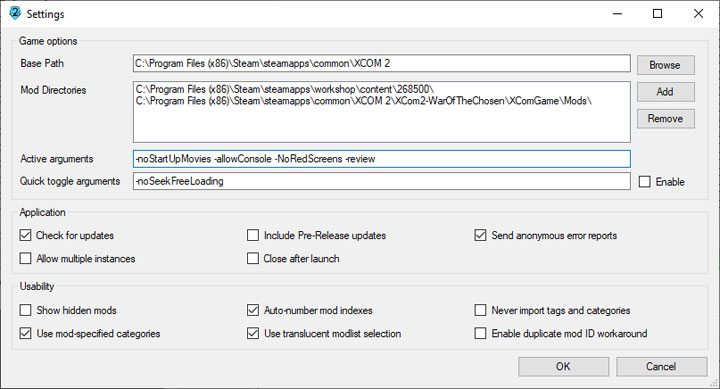
Task: Uncheck Check for updates
Action: (25, 236)
